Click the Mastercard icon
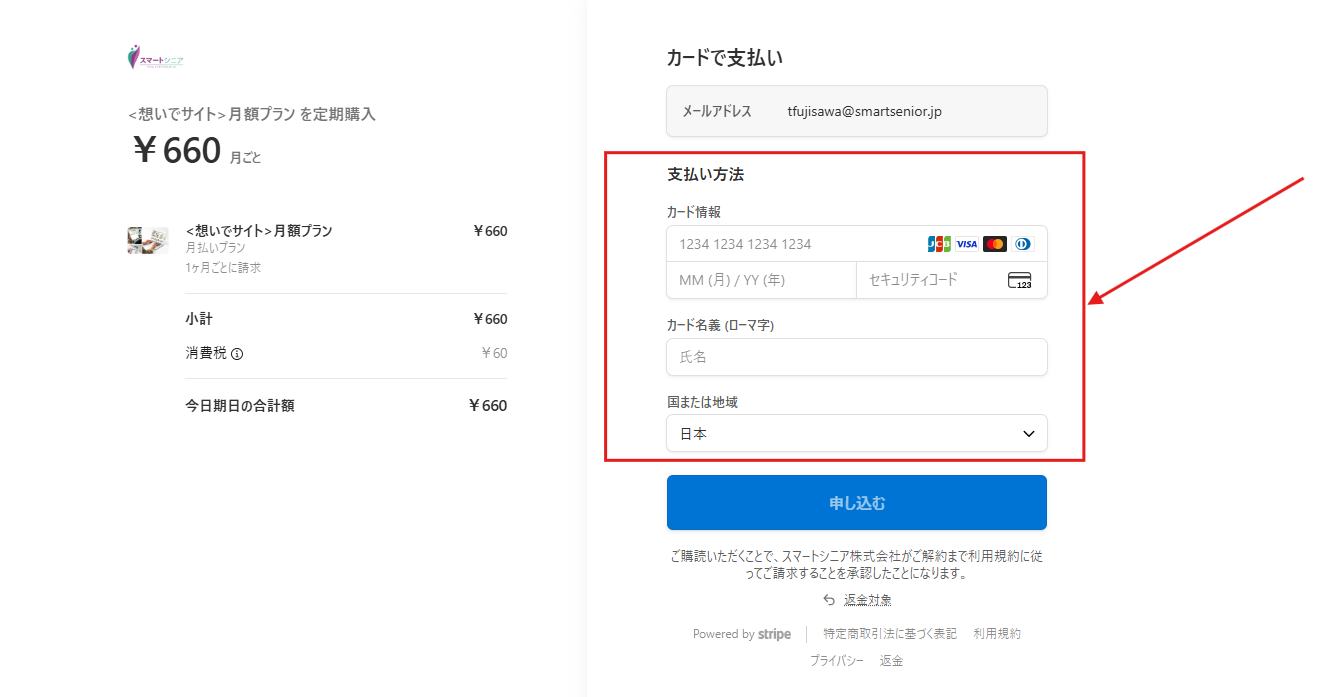The height and width of the screenshot is (697, 1328). pyautogui.click(x=994, y=244)
